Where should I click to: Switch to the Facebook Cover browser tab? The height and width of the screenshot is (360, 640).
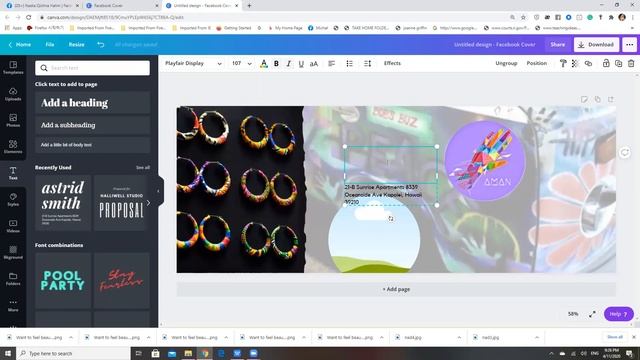[x=121, y=6]
